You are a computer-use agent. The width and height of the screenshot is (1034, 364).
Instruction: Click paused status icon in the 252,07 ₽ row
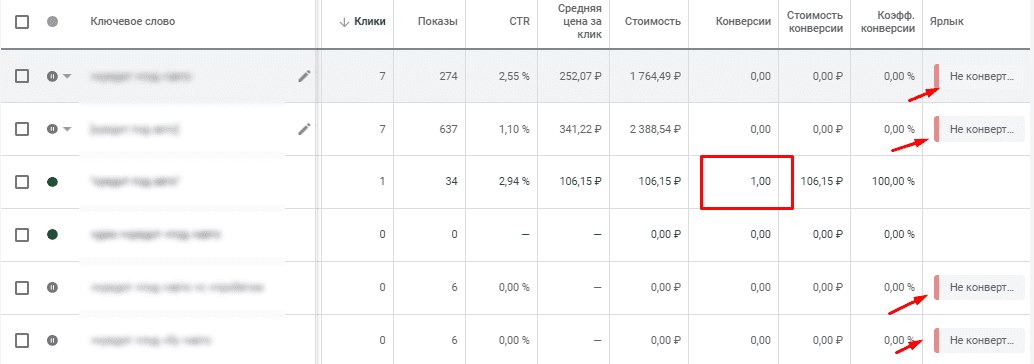click(x=53, y=76)
